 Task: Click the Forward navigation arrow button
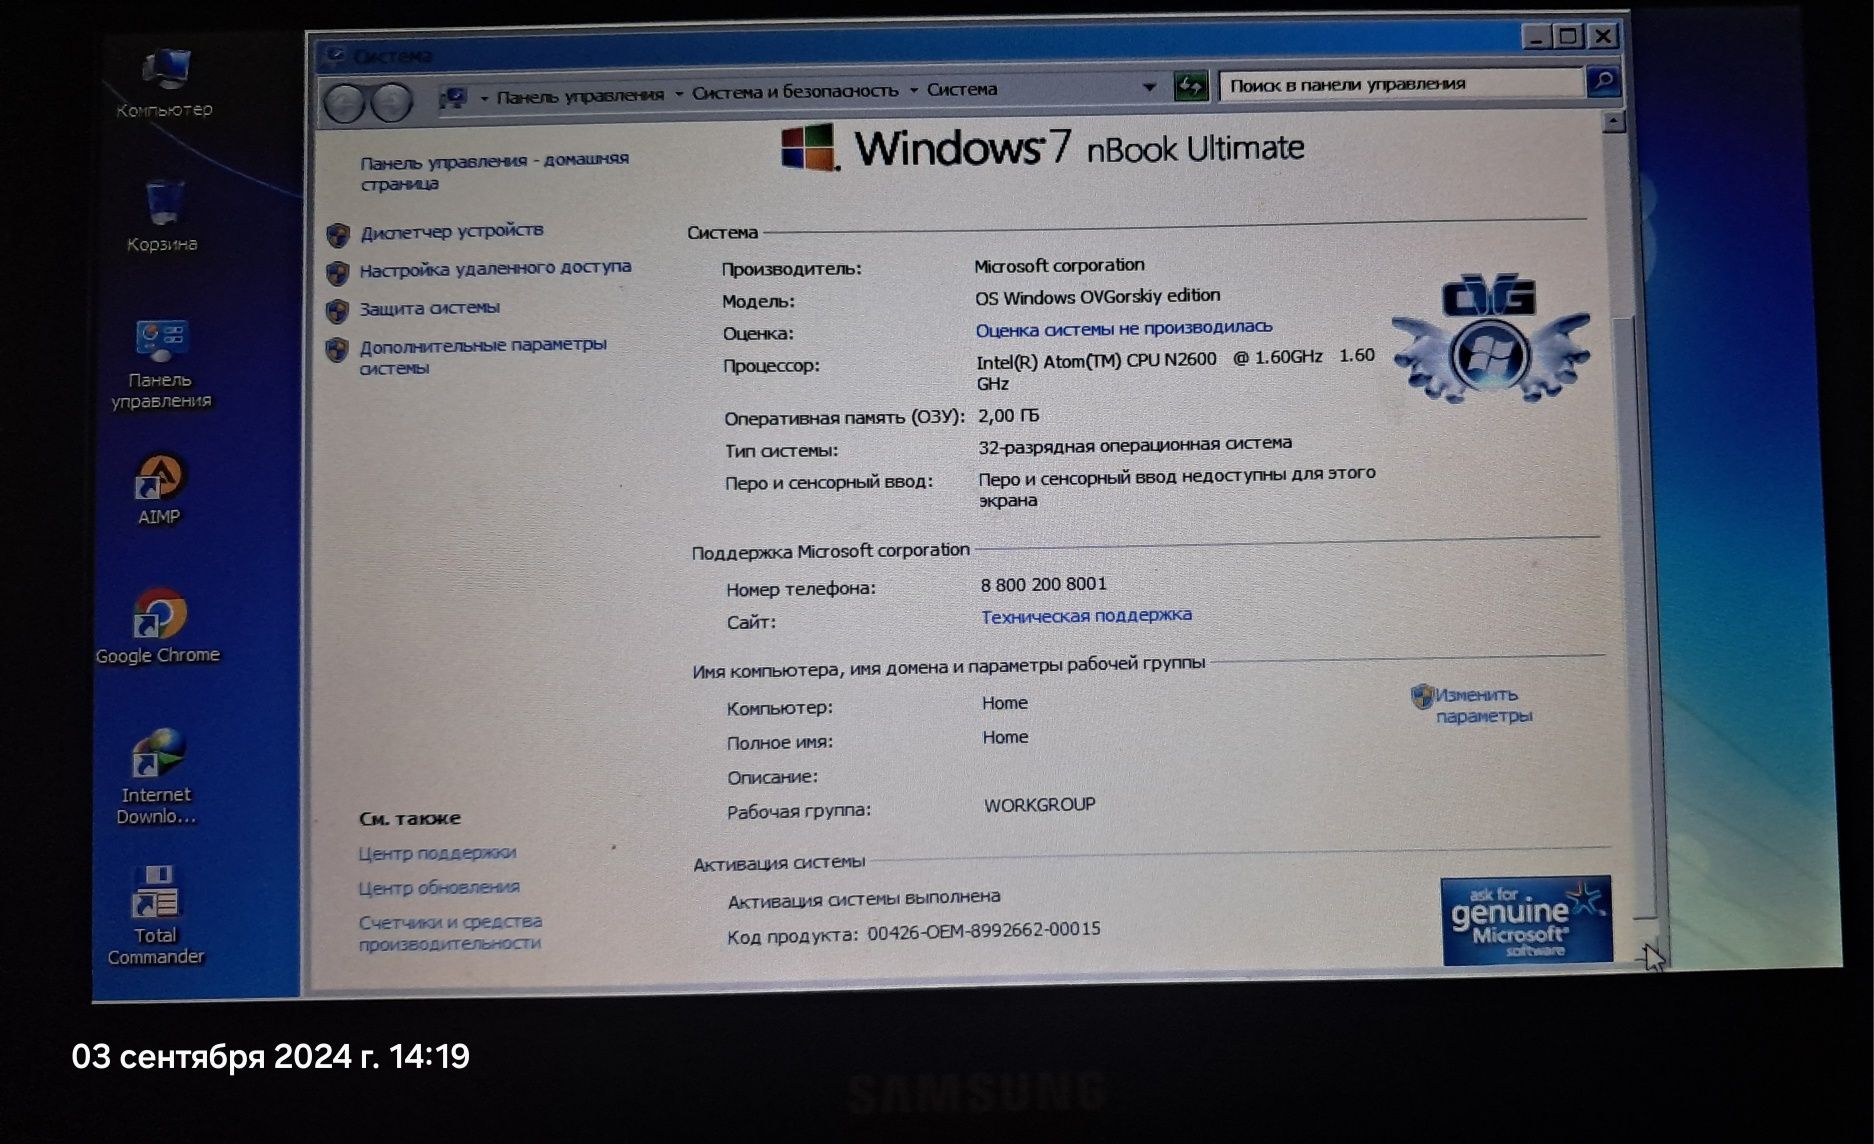(392, 102)
